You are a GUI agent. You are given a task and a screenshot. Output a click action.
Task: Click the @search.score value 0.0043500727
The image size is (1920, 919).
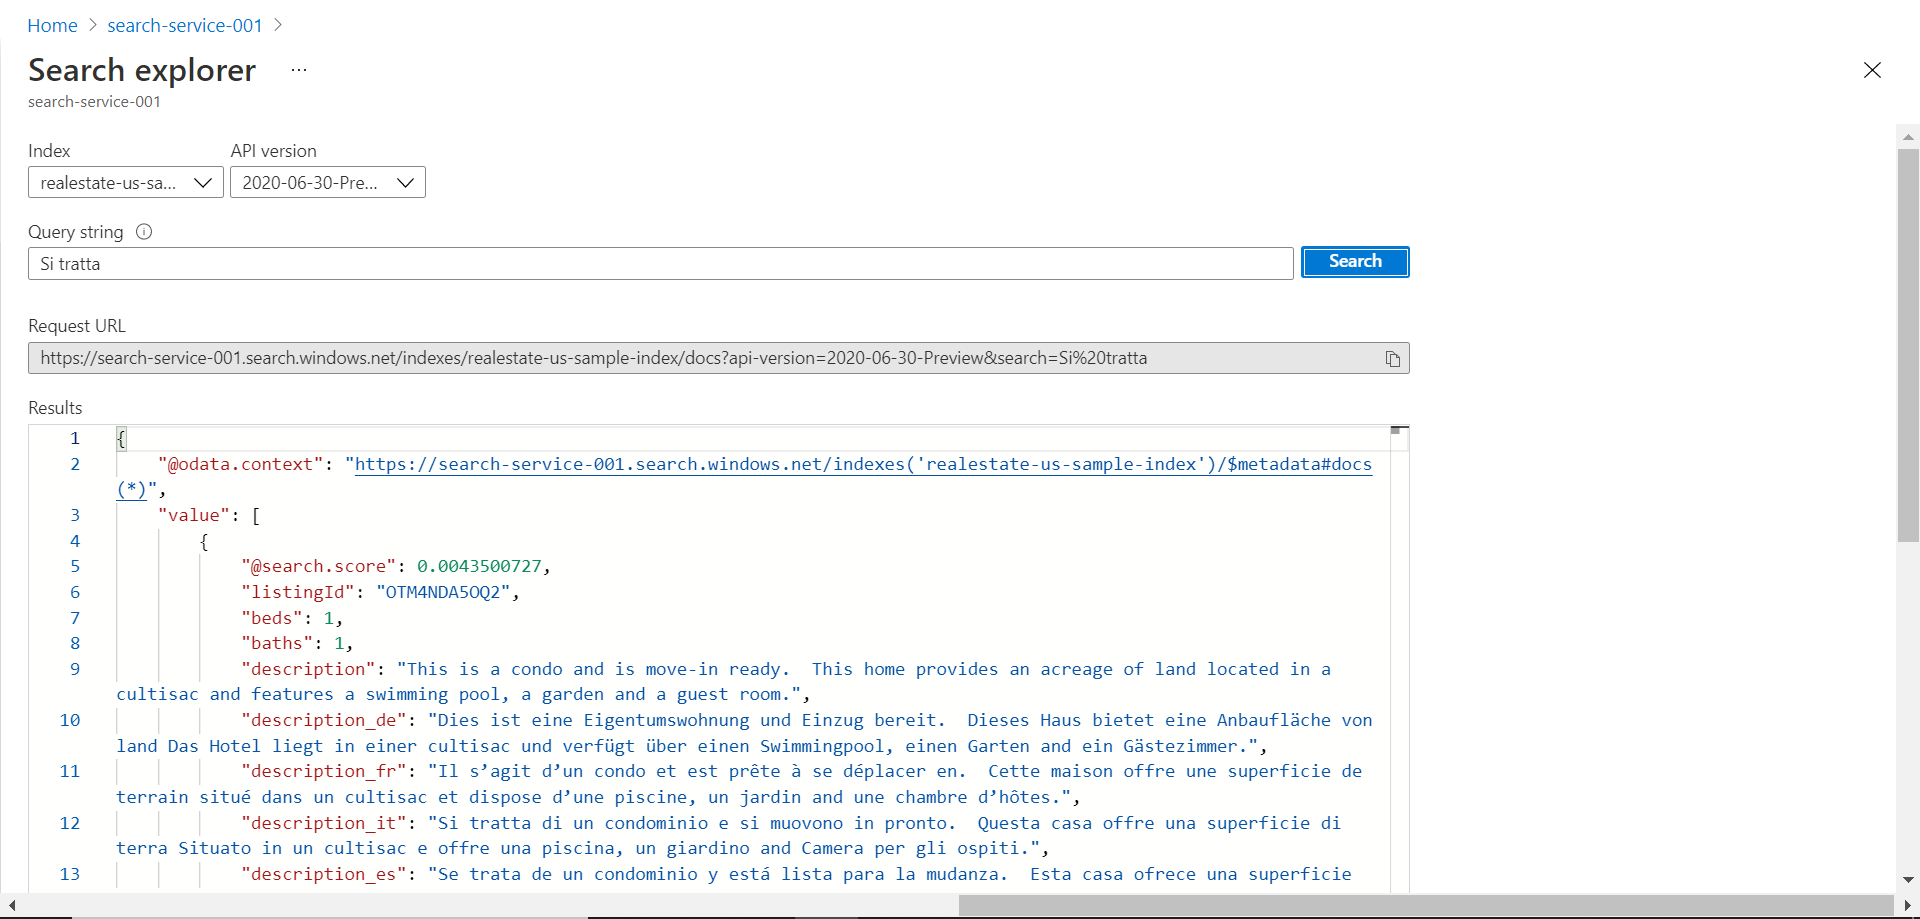pos(479,566)
